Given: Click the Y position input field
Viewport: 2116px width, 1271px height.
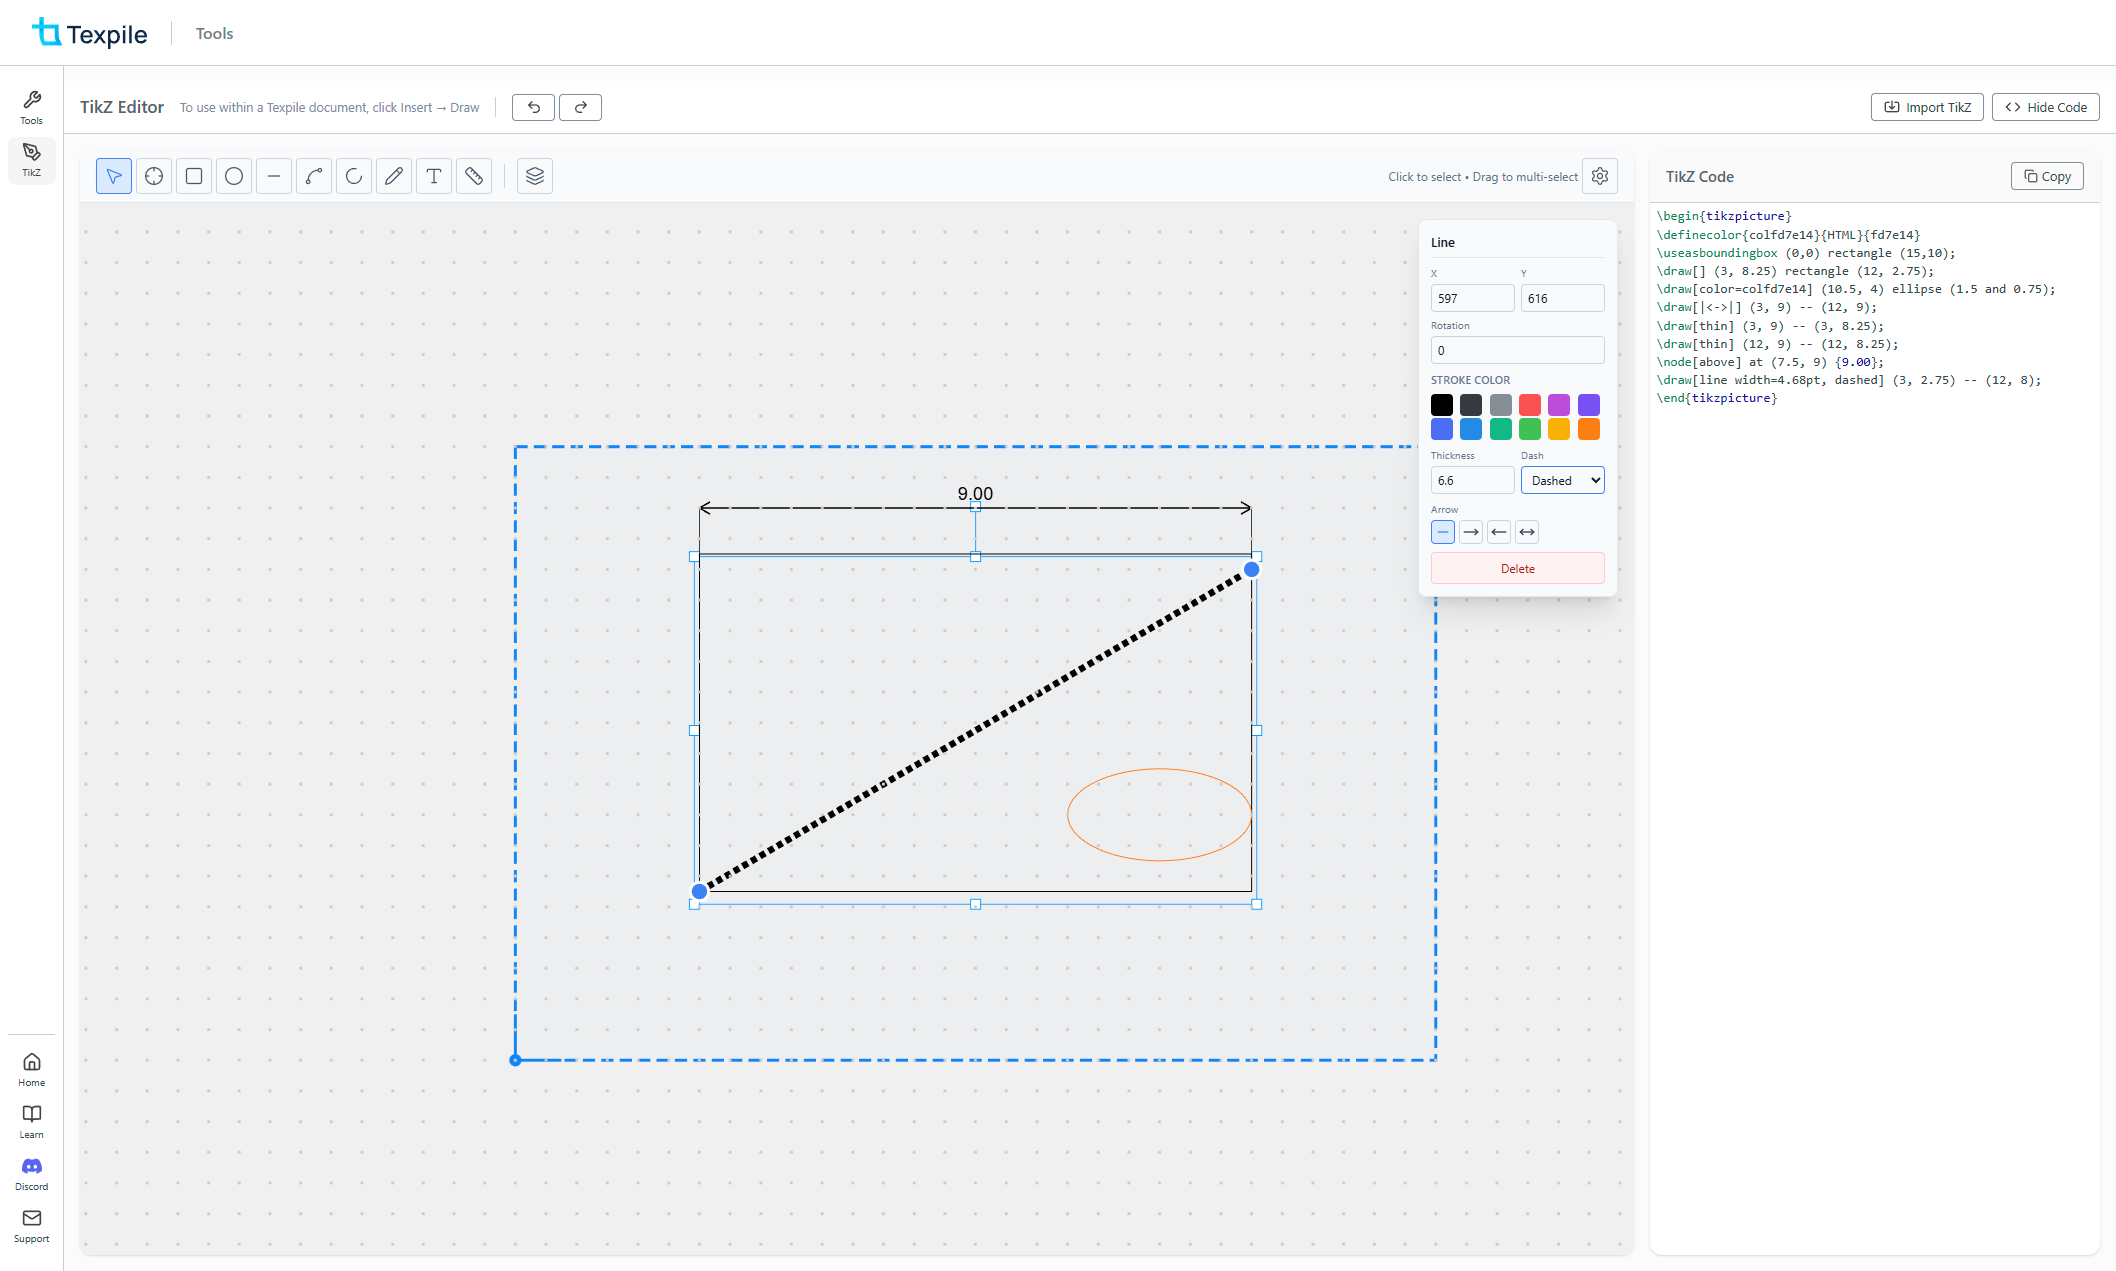Looking at the screenshot, I should click(x=1563, y=298).
